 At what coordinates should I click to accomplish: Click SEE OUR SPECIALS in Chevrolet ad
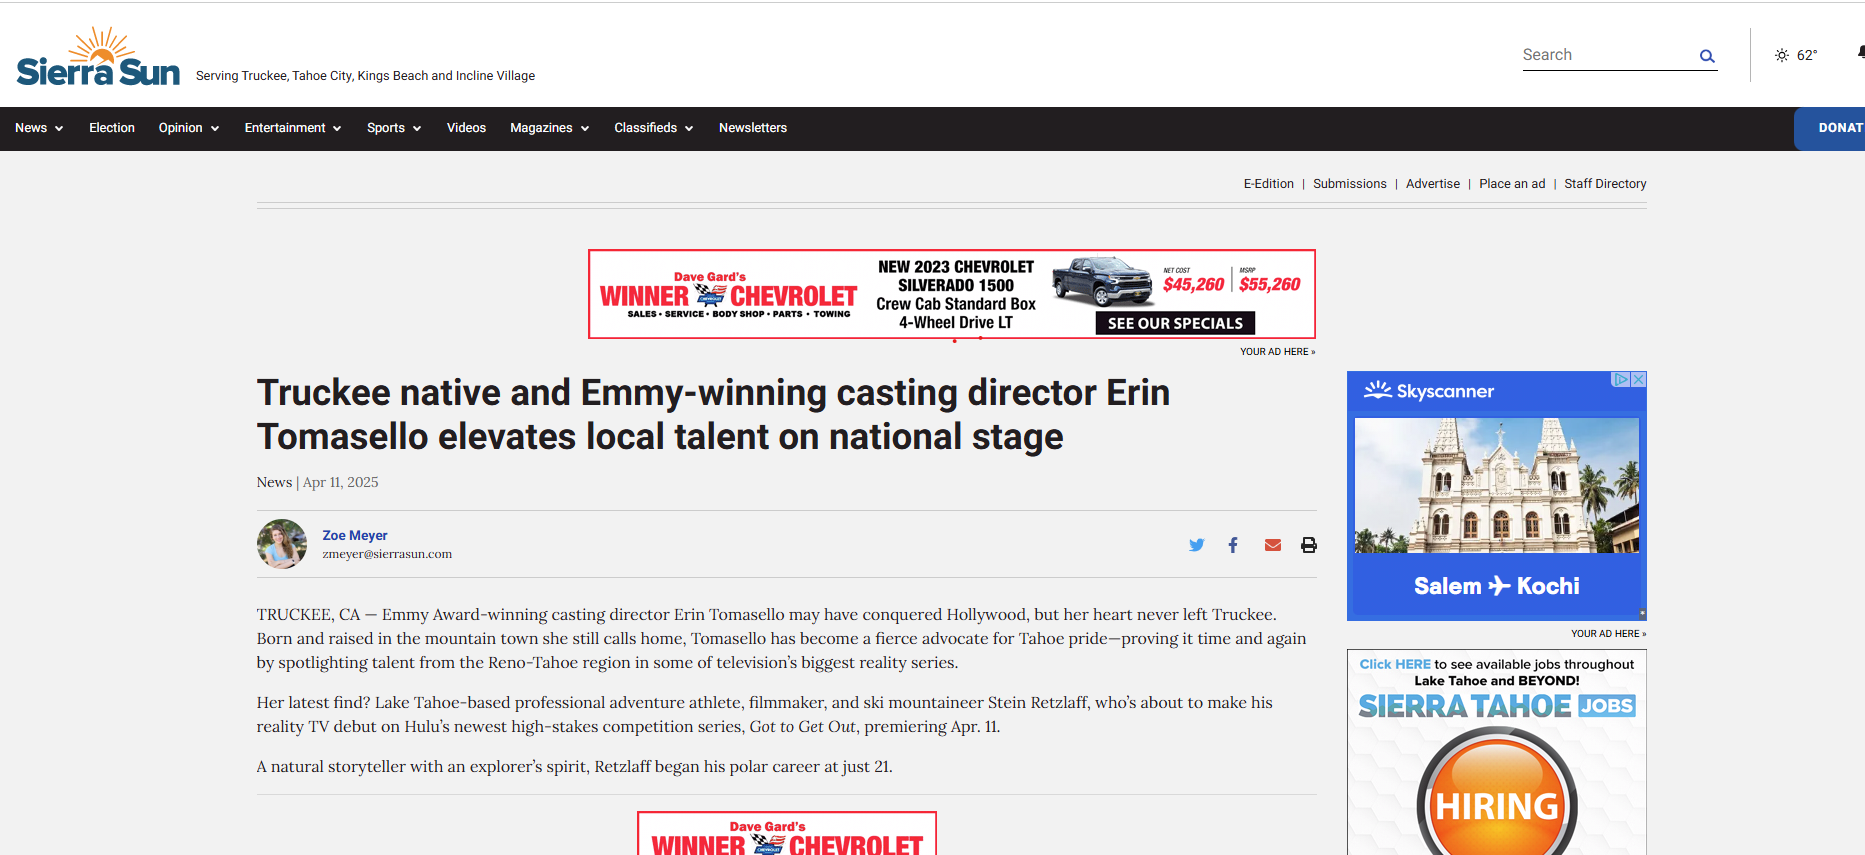tap(1175, 323)
